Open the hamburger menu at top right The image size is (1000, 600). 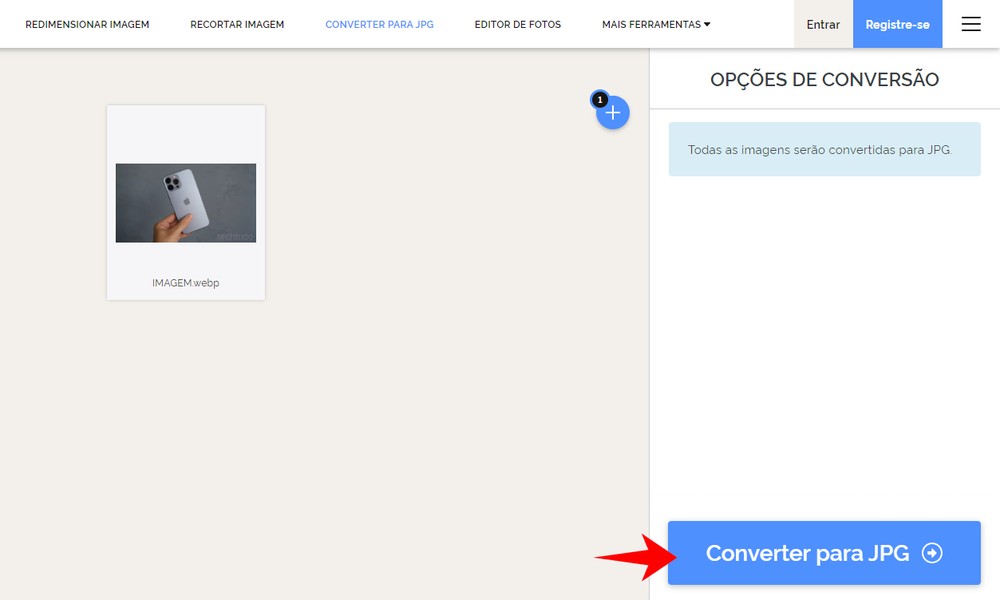pyautogui.click(x=970, y=24)
